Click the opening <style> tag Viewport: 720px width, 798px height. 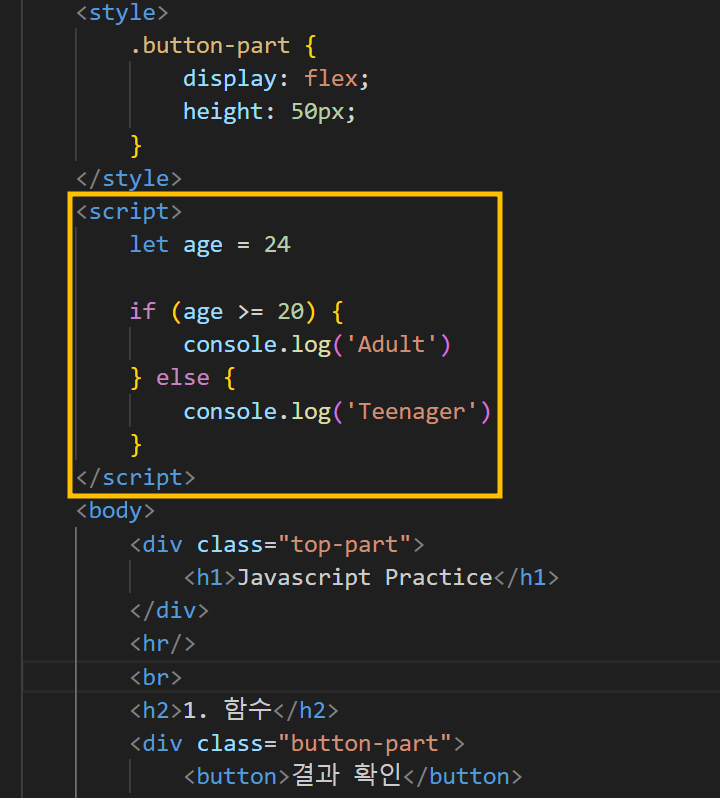pyautogui.click(x=122, y=12)
